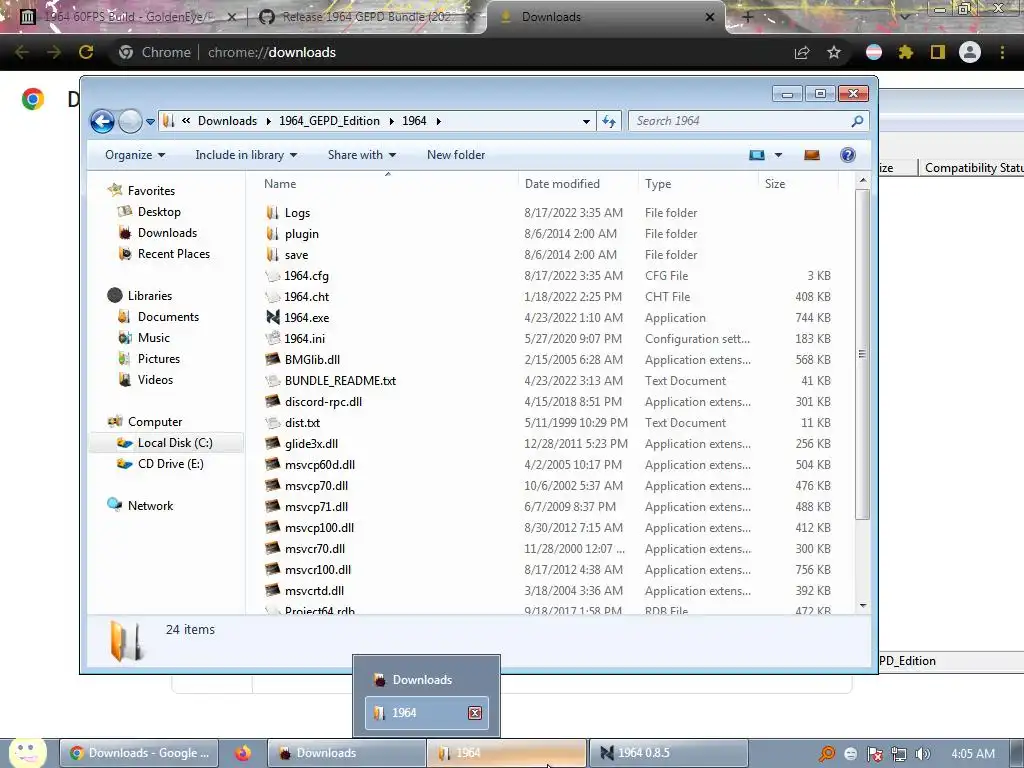Screen dimensions: 1024x768
Task: Click the scrollbar down arrow in file list
Action: coord(863,606)
